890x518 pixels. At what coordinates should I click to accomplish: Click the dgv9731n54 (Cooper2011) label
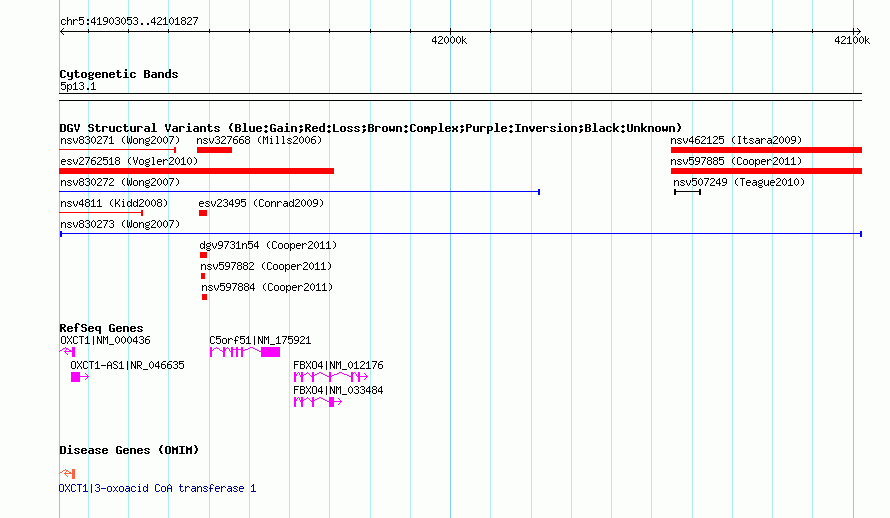tap(268, 245)
